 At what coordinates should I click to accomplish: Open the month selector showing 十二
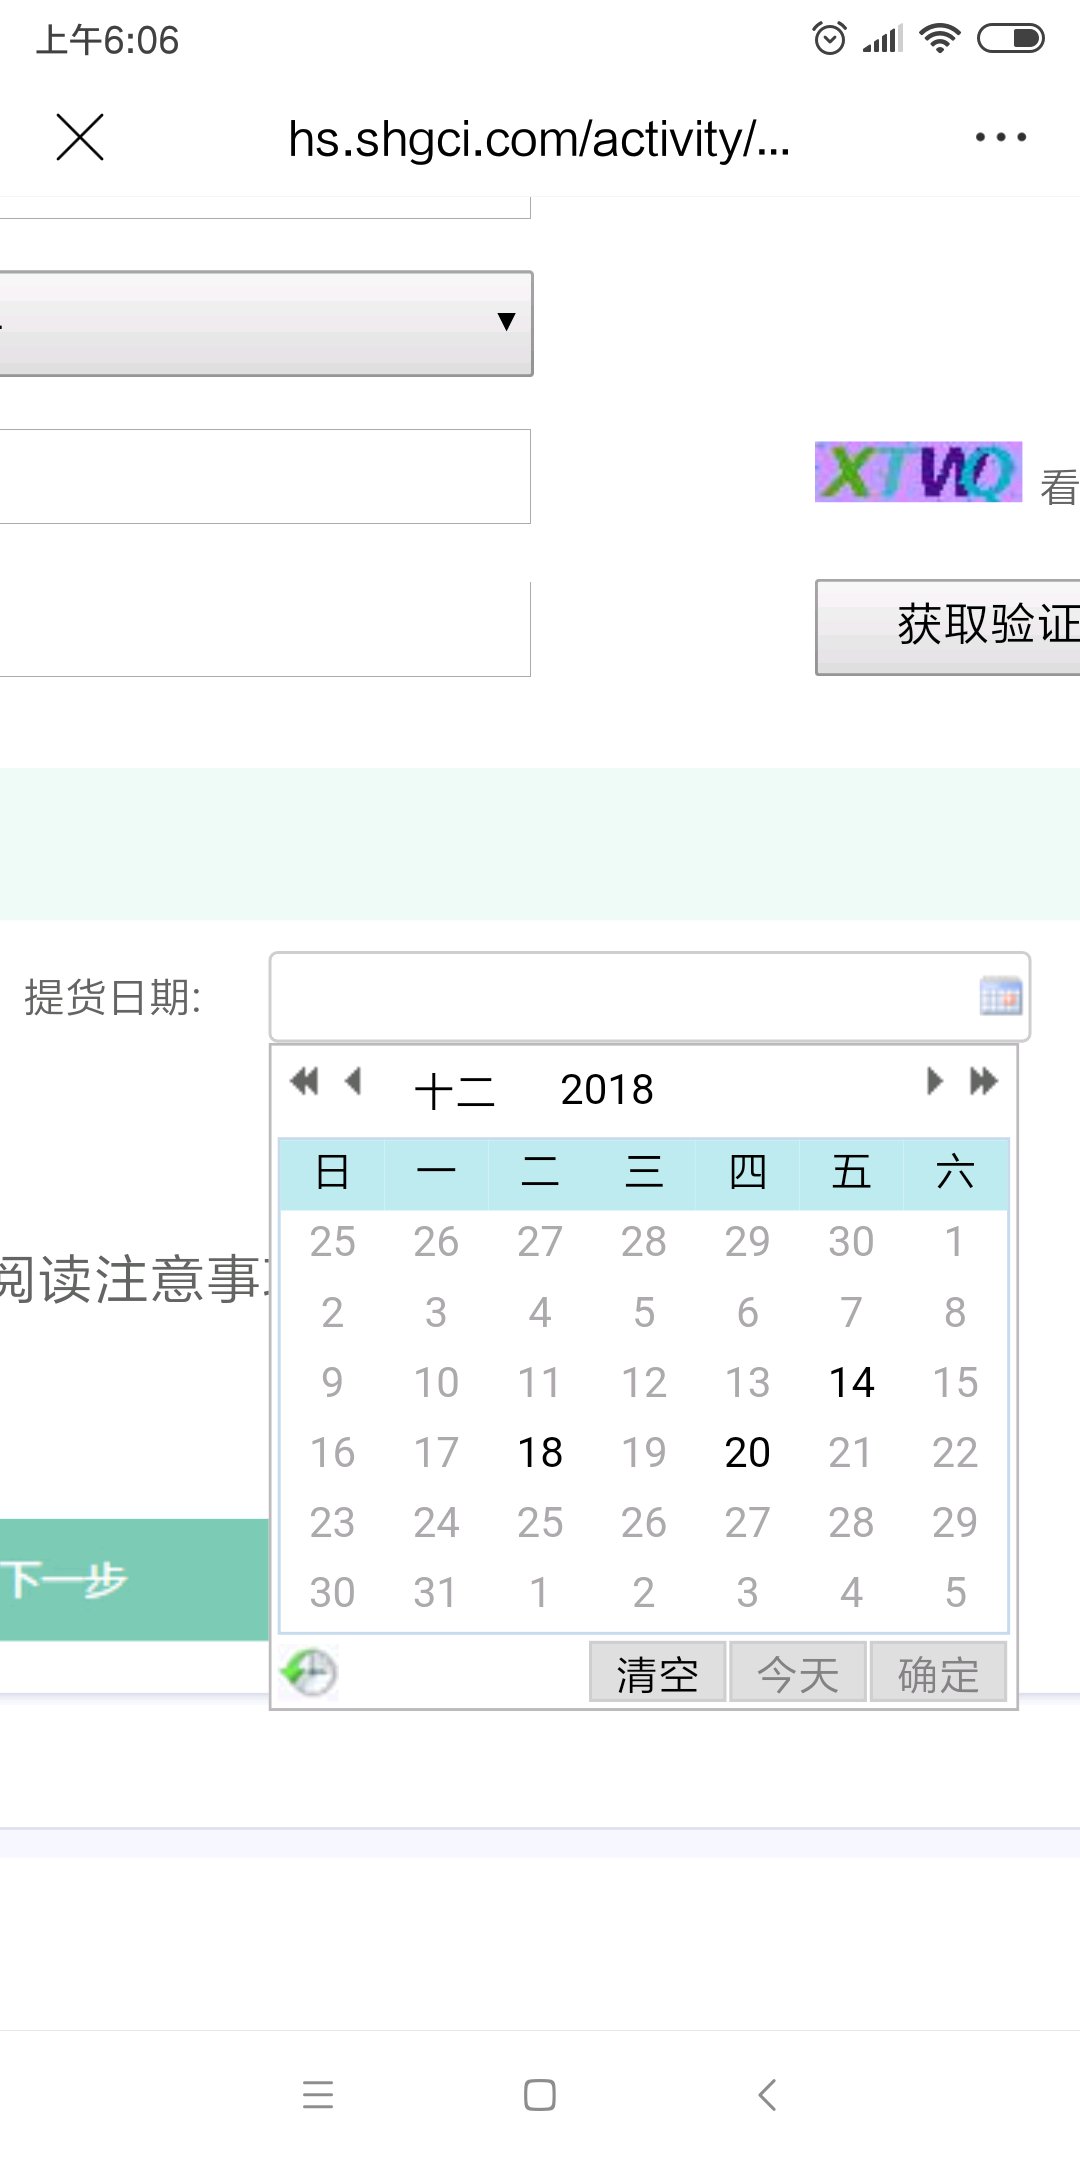tap(455, 1090)
